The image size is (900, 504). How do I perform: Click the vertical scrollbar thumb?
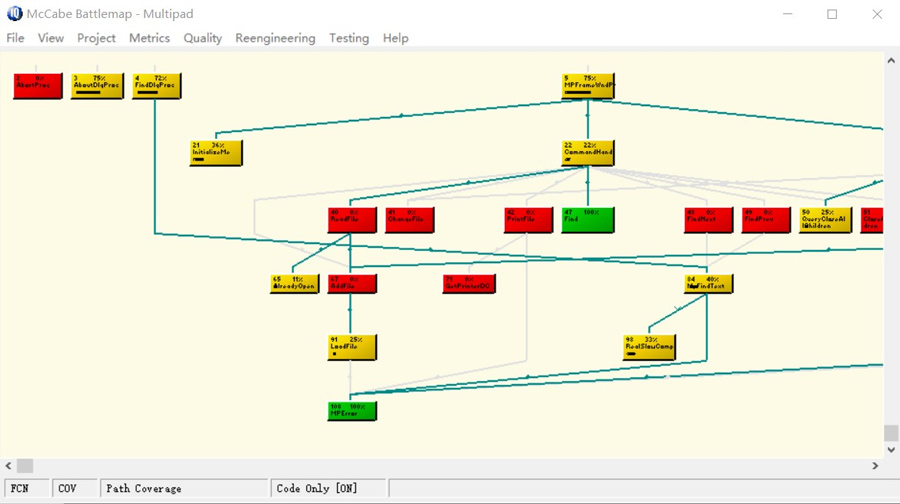pos(891,433)
